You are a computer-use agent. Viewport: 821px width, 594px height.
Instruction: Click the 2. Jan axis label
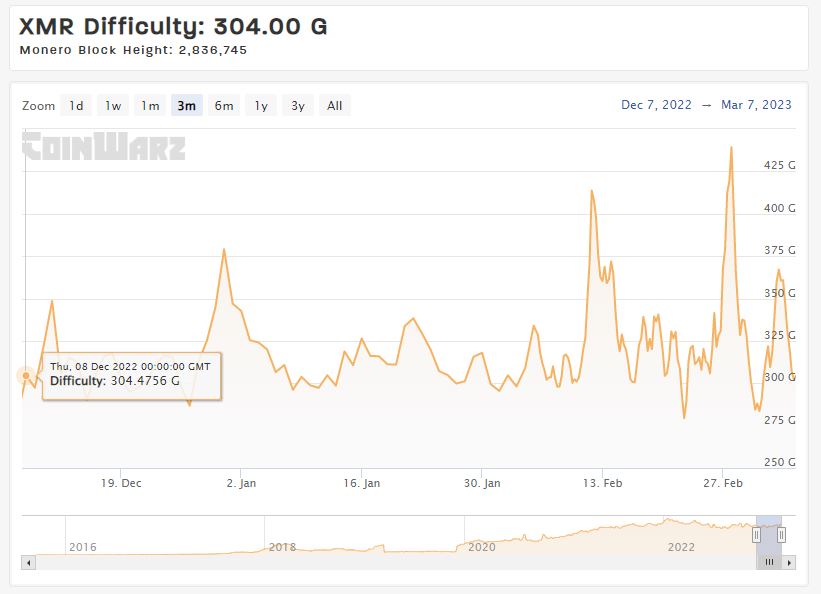point(241,483)
